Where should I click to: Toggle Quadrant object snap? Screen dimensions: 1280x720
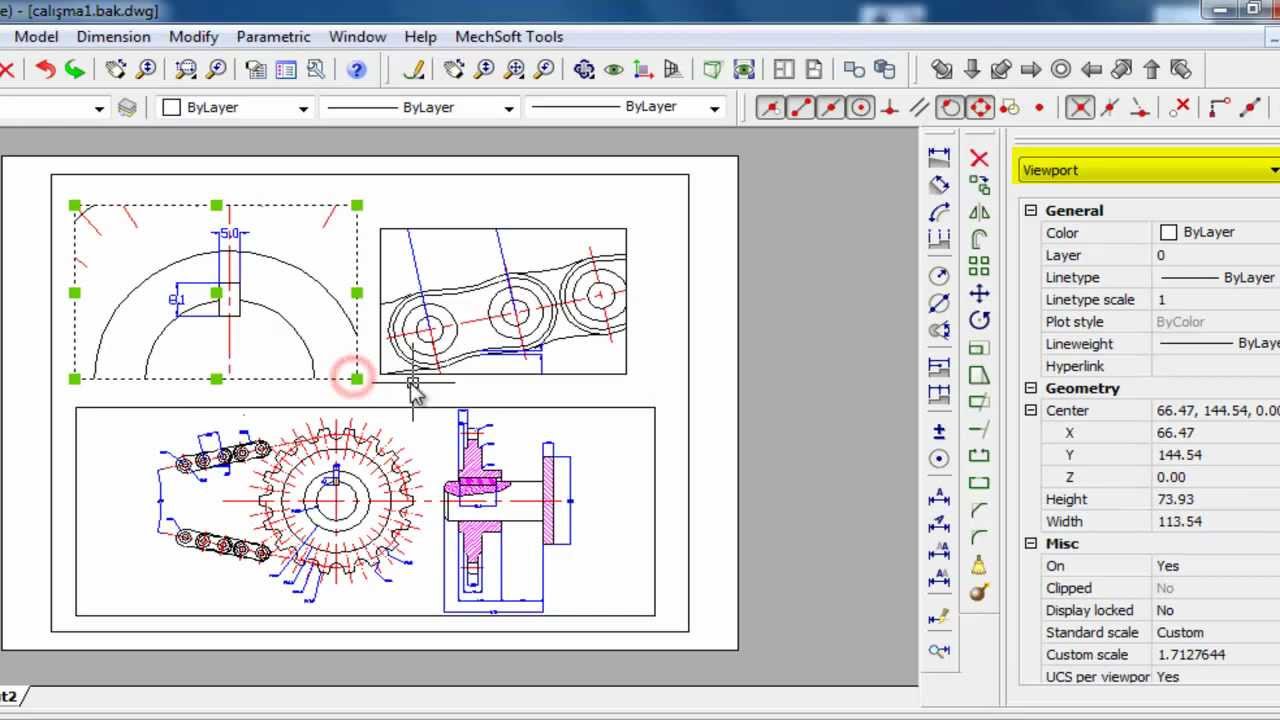pos(980,107)
